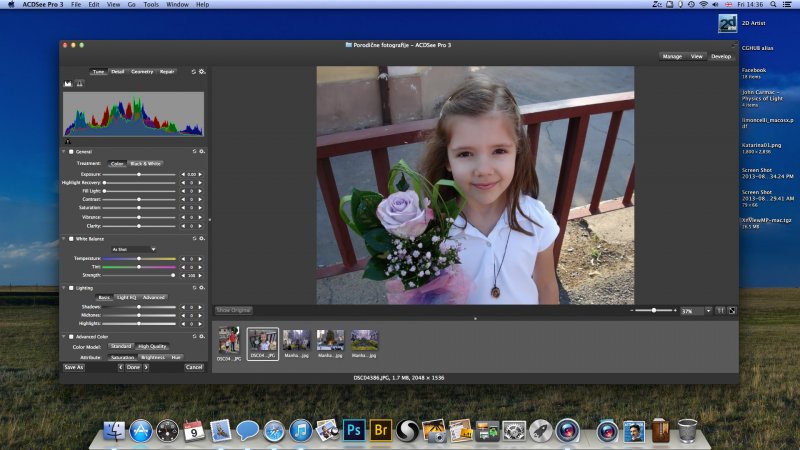Open Adobe Bridge from the Dock
The width and height of the screenshot is (800, 450).
tap(381, 430)
